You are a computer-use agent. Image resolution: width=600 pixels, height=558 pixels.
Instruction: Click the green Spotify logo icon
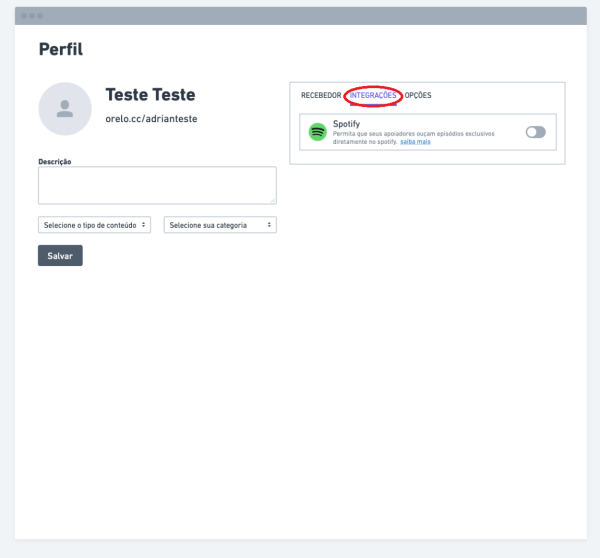pos(318,132)
